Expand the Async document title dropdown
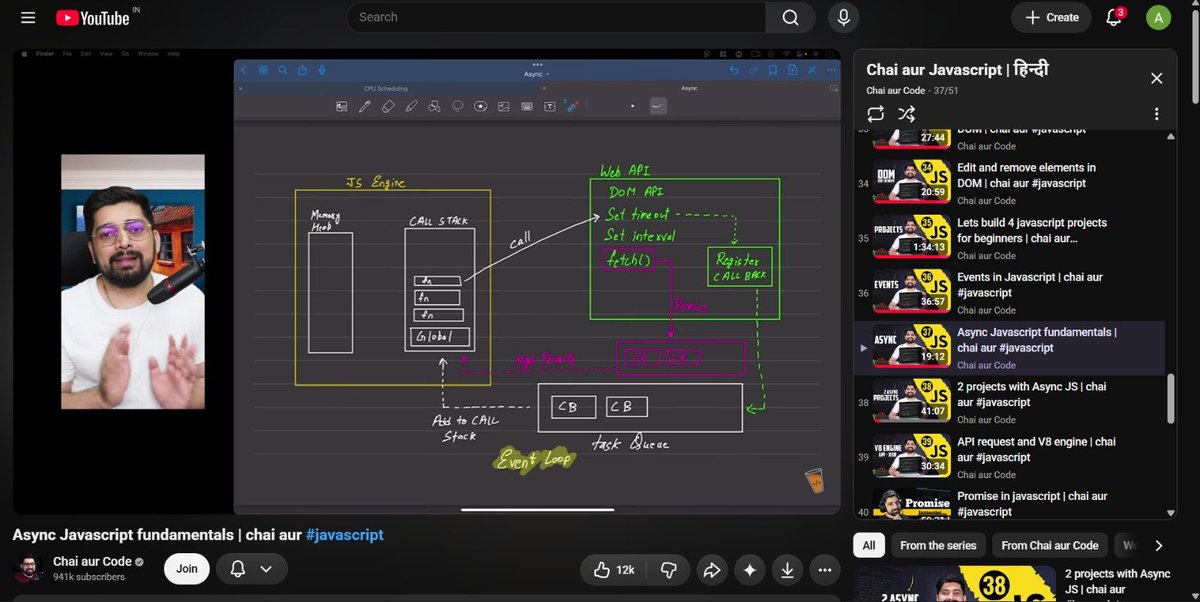Viewport: 1200px width, 602px height. pos(537,74)
